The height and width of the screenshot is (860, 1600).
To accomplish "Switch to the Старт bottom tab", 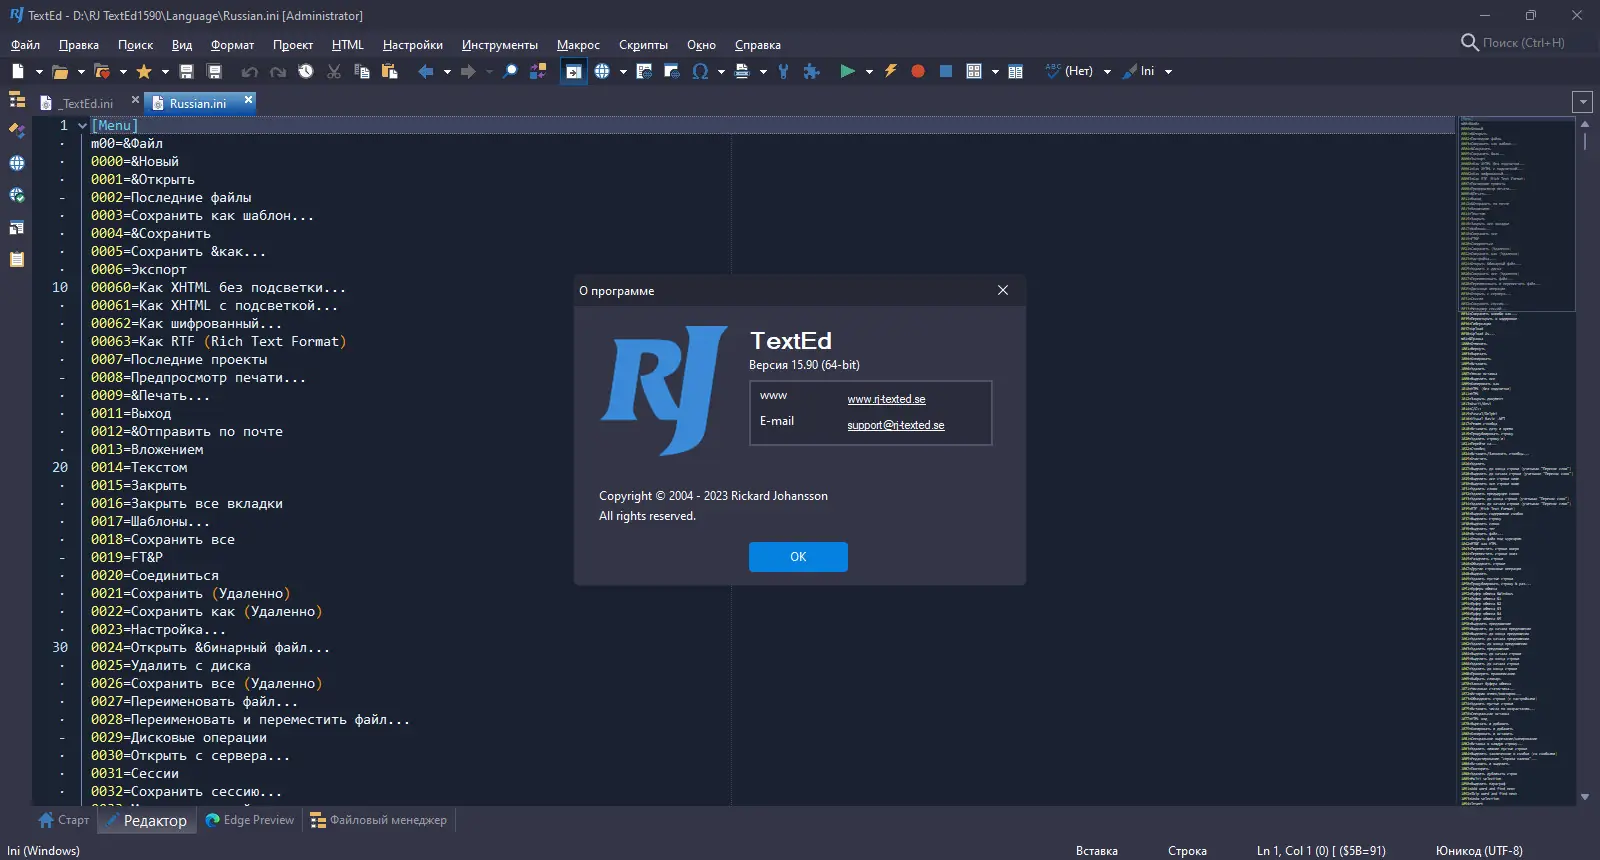I will (x=64, y=820).
